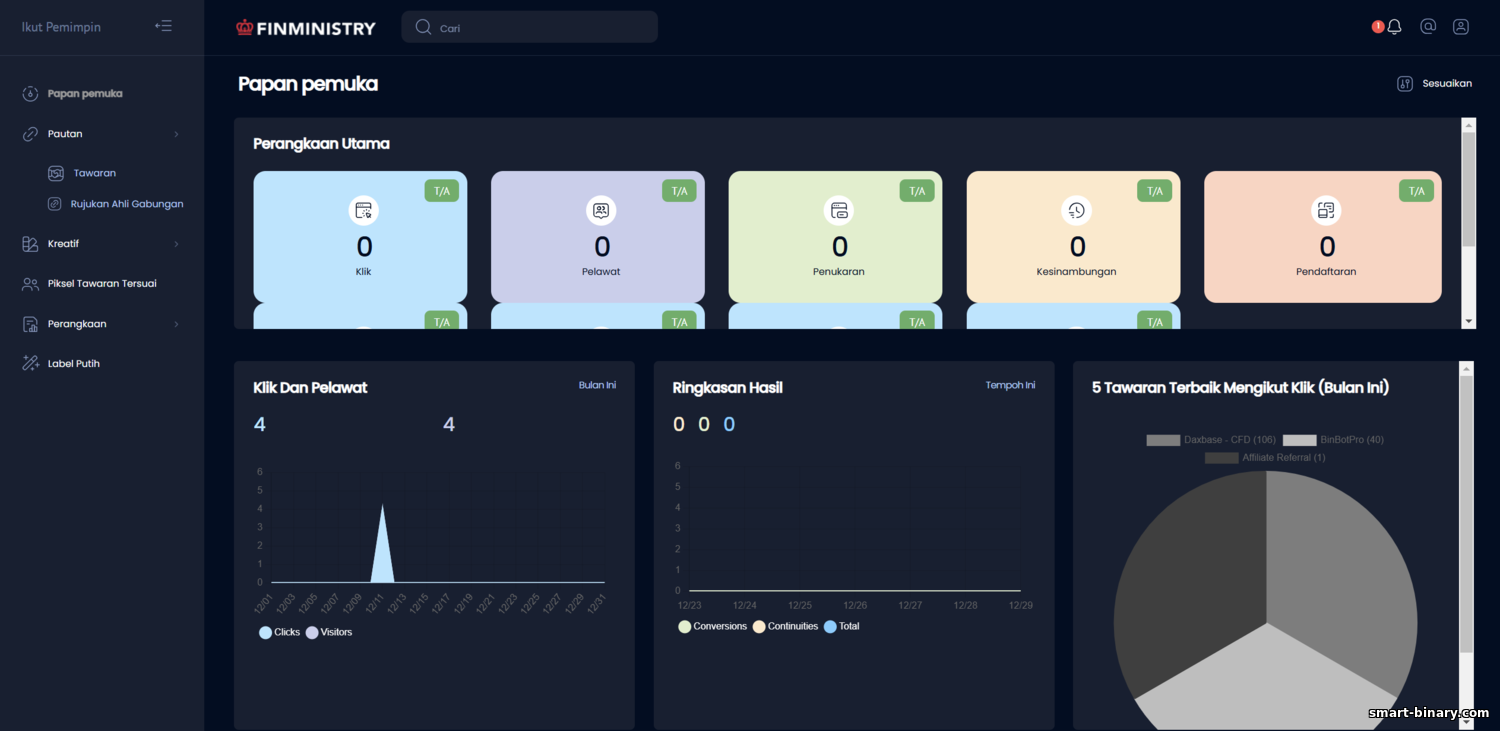This screenshot has height=731, width=1500.
Task: Collapse the sidebar with the menu-fold icon
Action: 163,26
